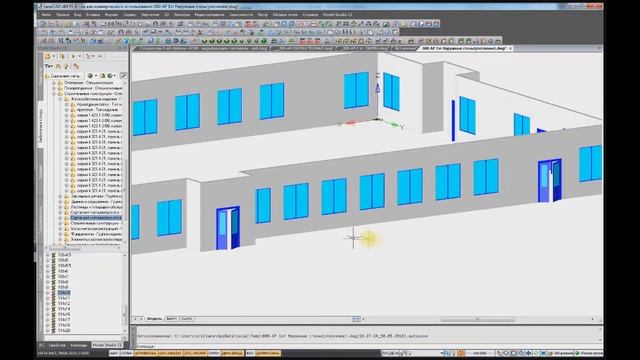Image resolution: width=640 pixels, height=360 pixels.
Task: Open the Вставка menu
Action: pyautogui.click(x=93, y=15)
